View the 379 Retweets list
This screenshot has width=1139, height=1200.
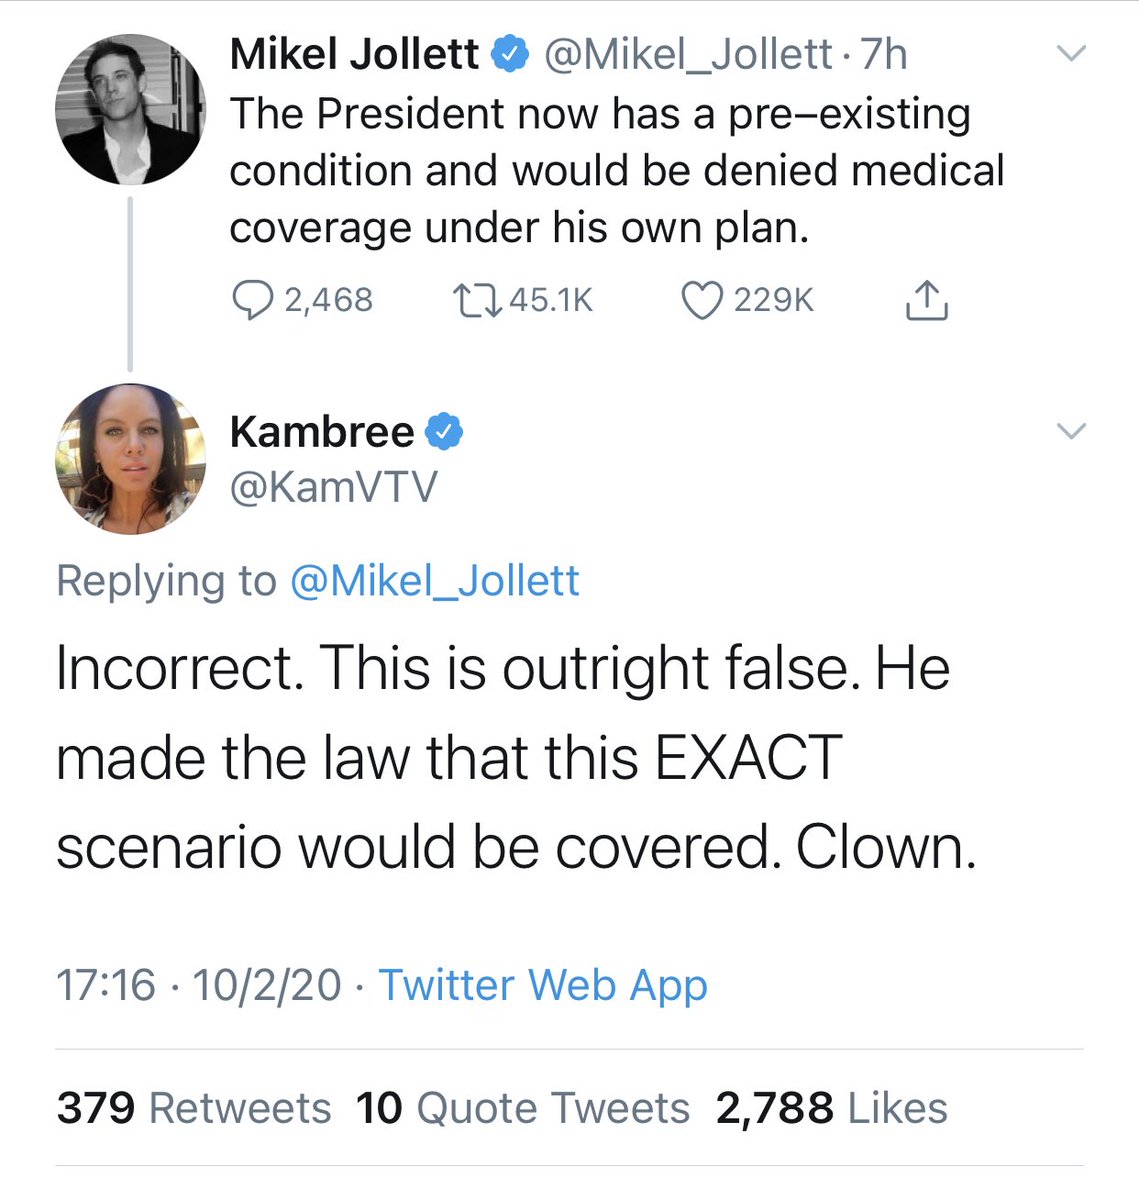tap(194, 1108)
